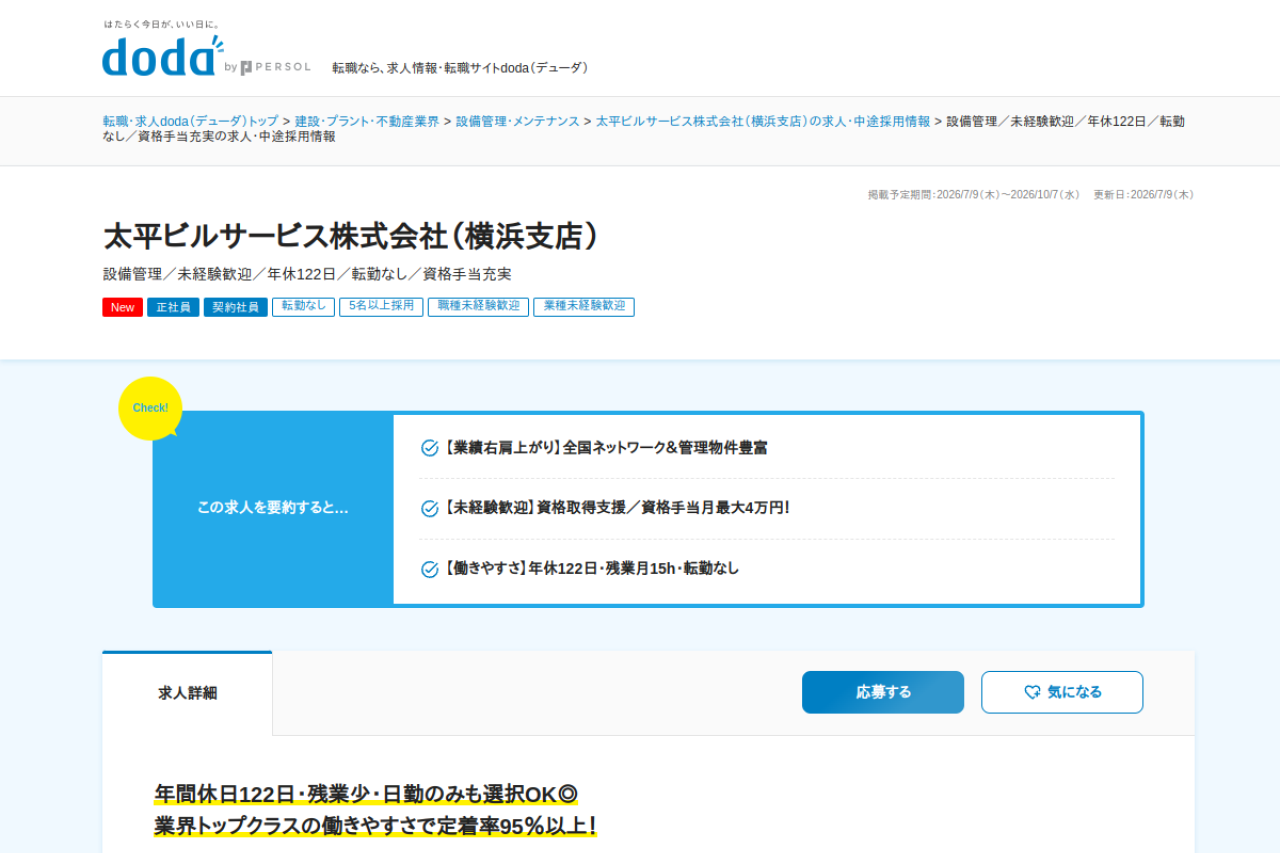
Task: Click the 更新日:2026/7/9 text
Action: point(1143,195)
